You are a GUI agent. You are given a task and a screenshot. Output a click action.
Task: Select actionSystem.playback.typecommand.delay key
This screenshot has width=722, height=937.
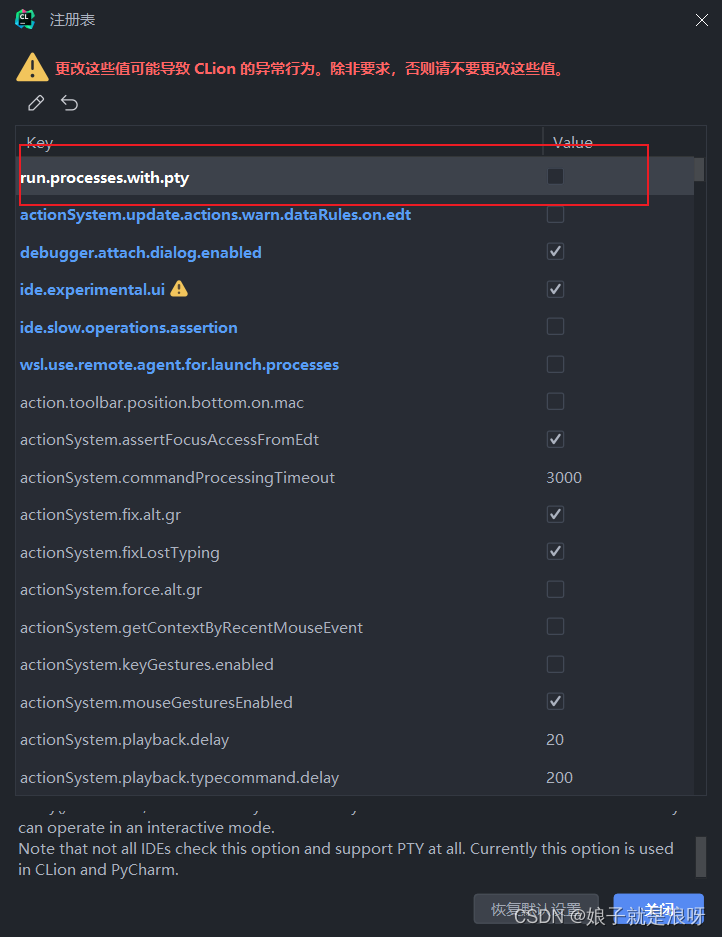179,777
